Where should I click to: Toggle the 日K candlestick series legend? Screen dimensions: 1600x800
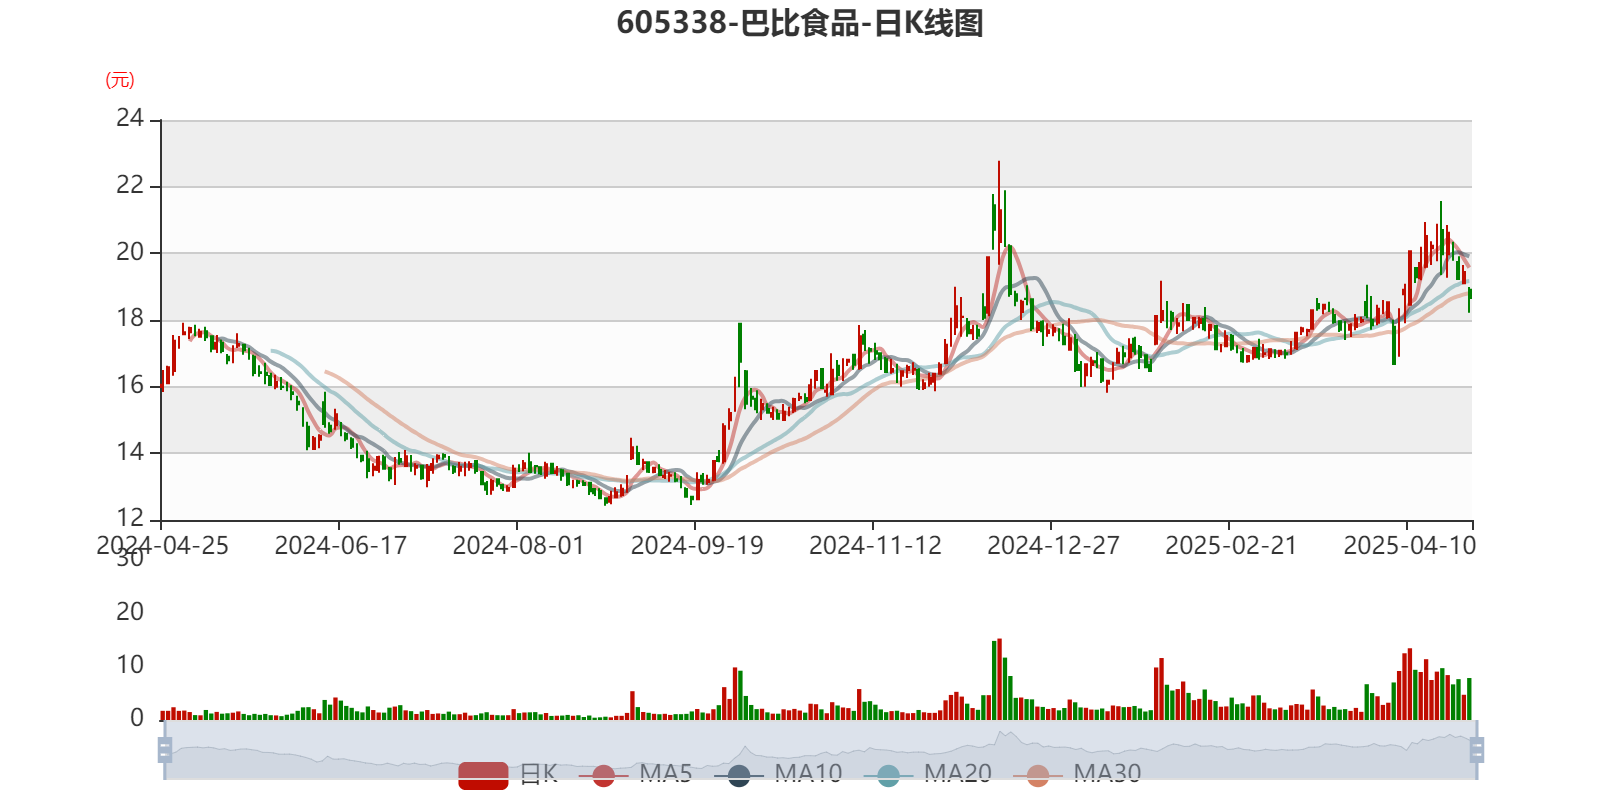508,775
